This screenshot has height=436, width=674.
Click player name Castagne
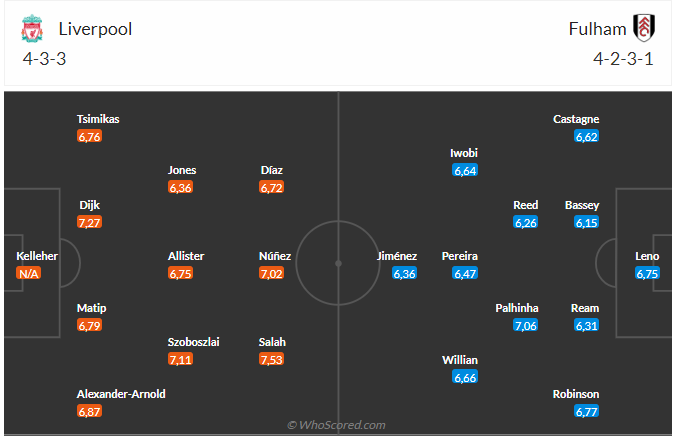click(x=576, y=119)
